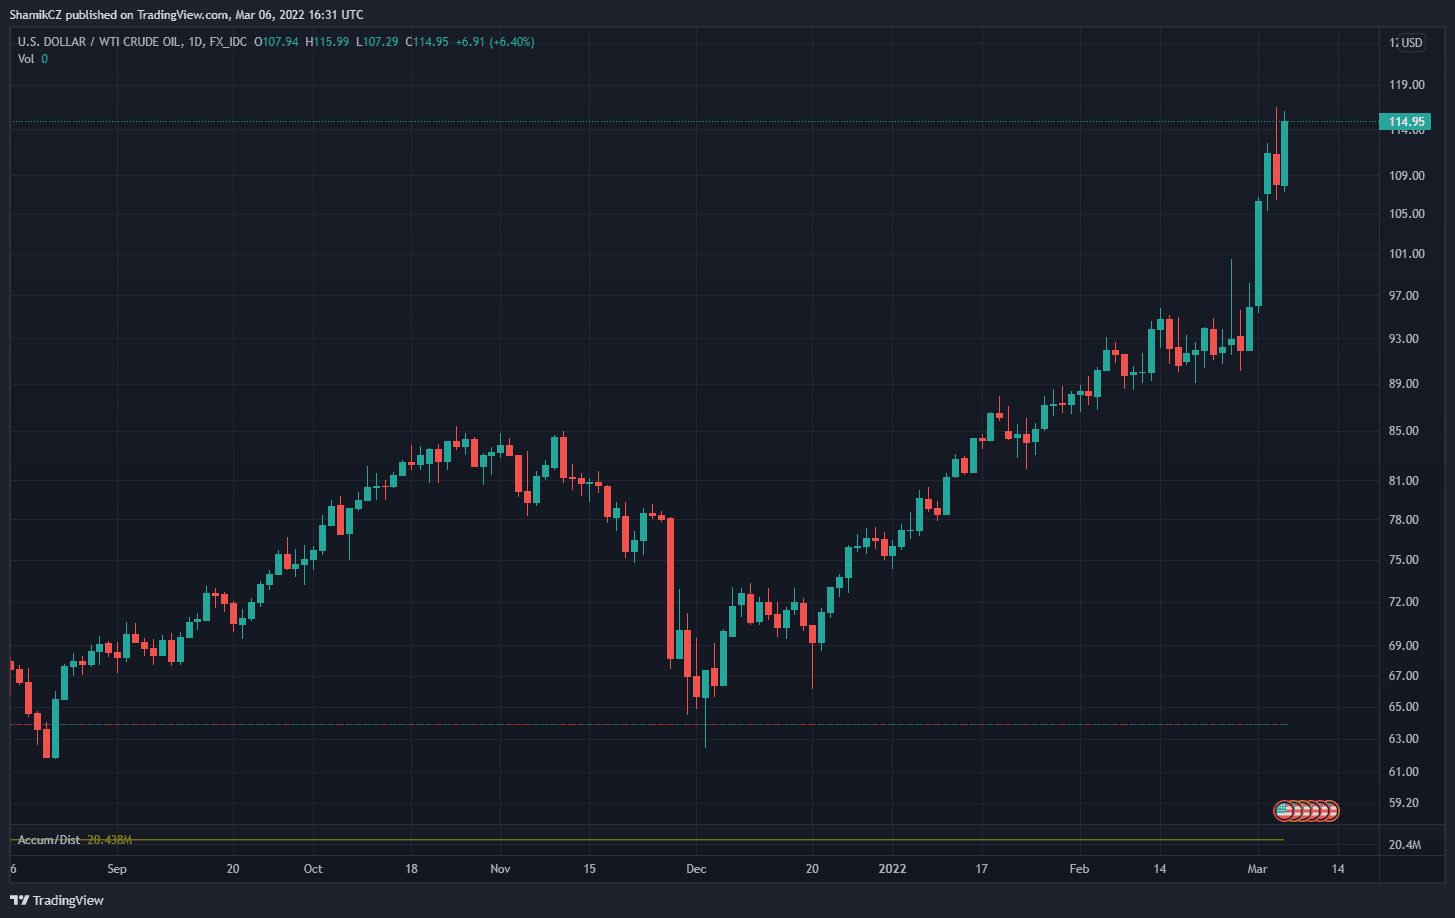Click the FX_IDC data source label
Viewport: 1455px width, 918px height.
(x=227, y=42)
